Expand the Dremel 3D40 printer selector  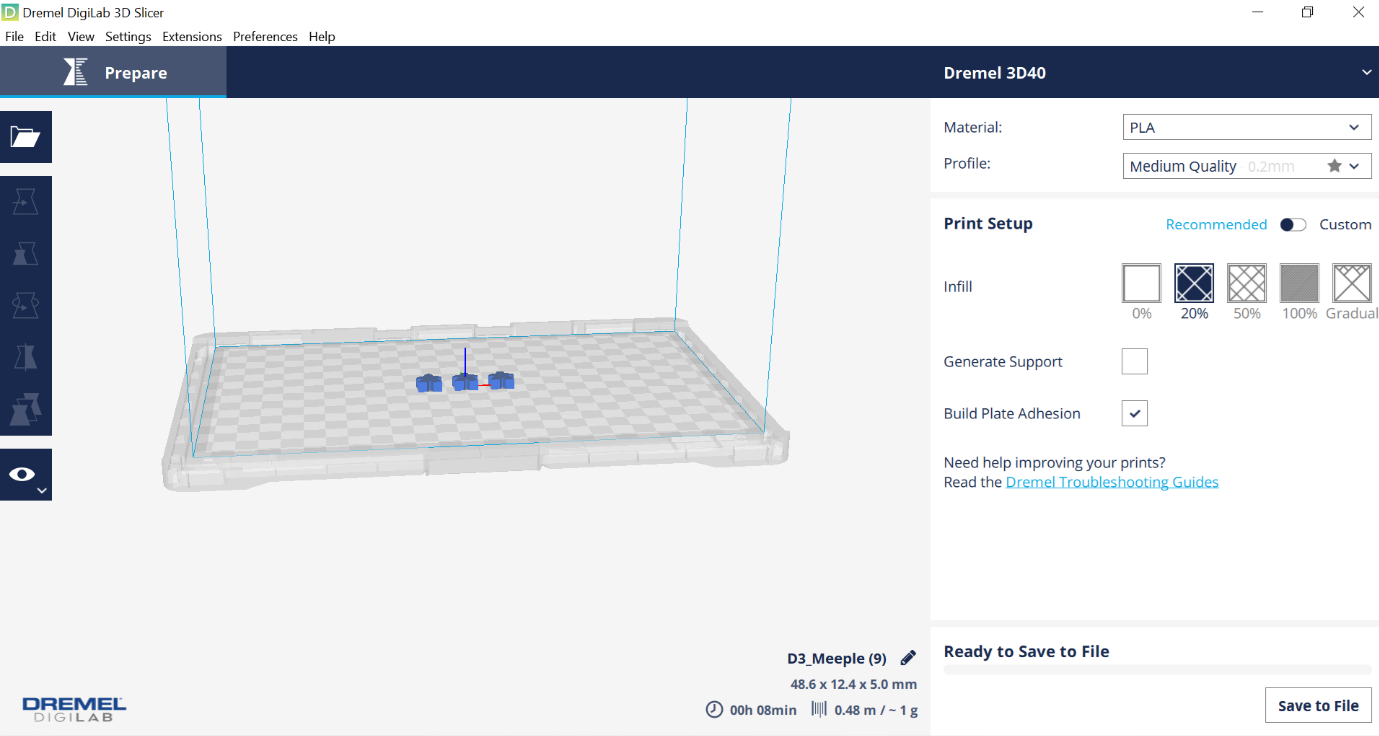(x=1366, y=73)
